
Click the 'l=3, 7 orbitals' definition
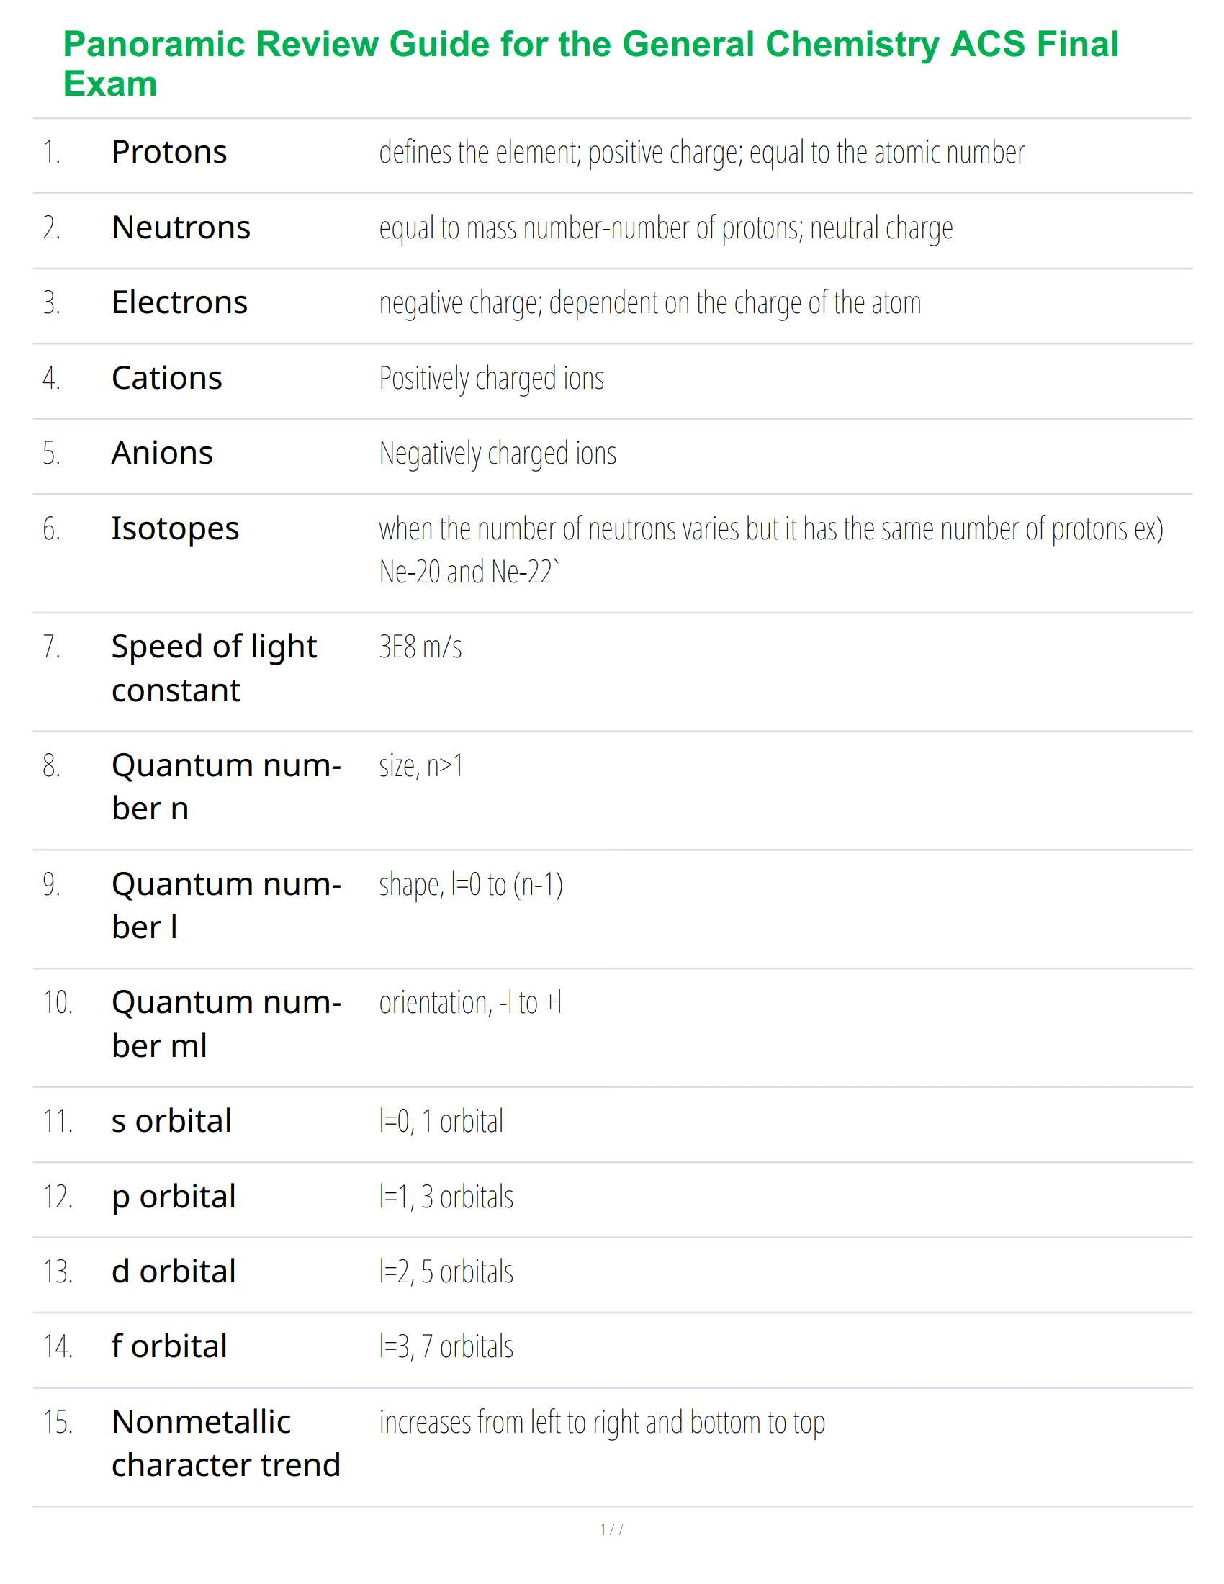446,1347
